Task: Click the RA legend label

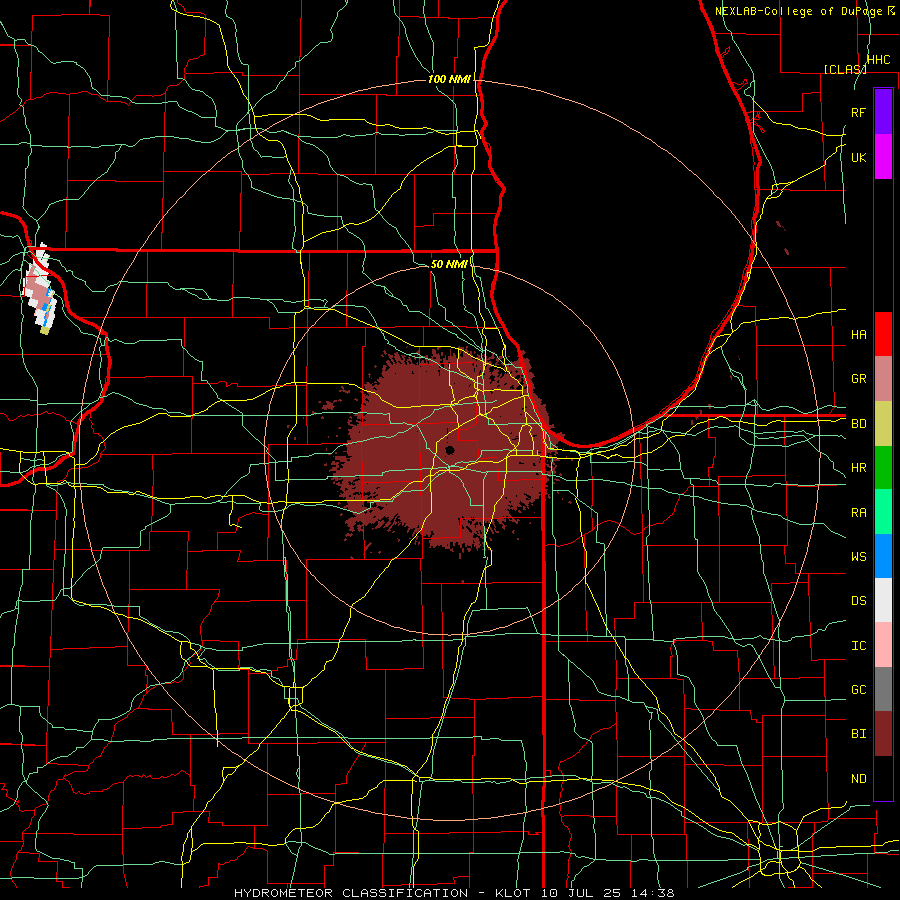Action: tap(858, 512)
